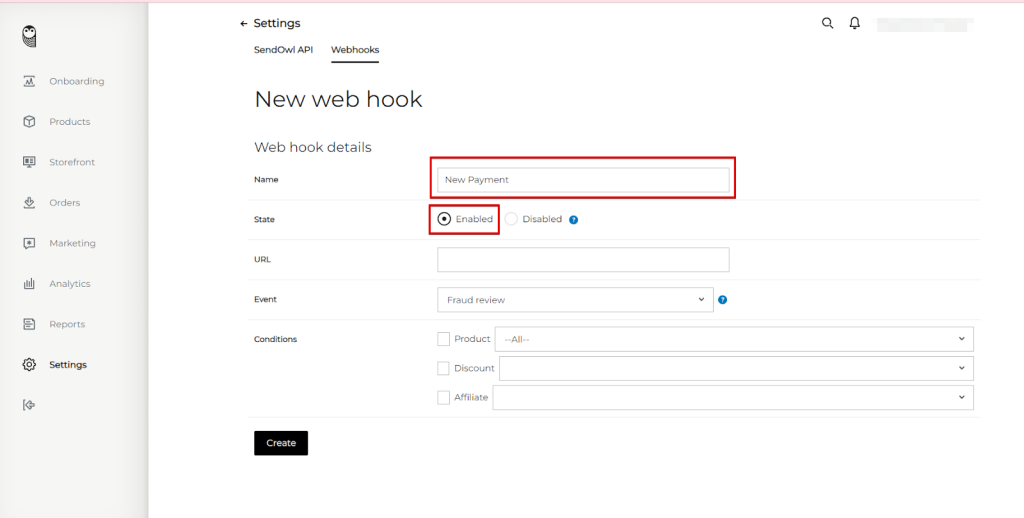Screen dimensions: 1024x518
Task: Click the black Create button
Action: (x=281, y=443)
